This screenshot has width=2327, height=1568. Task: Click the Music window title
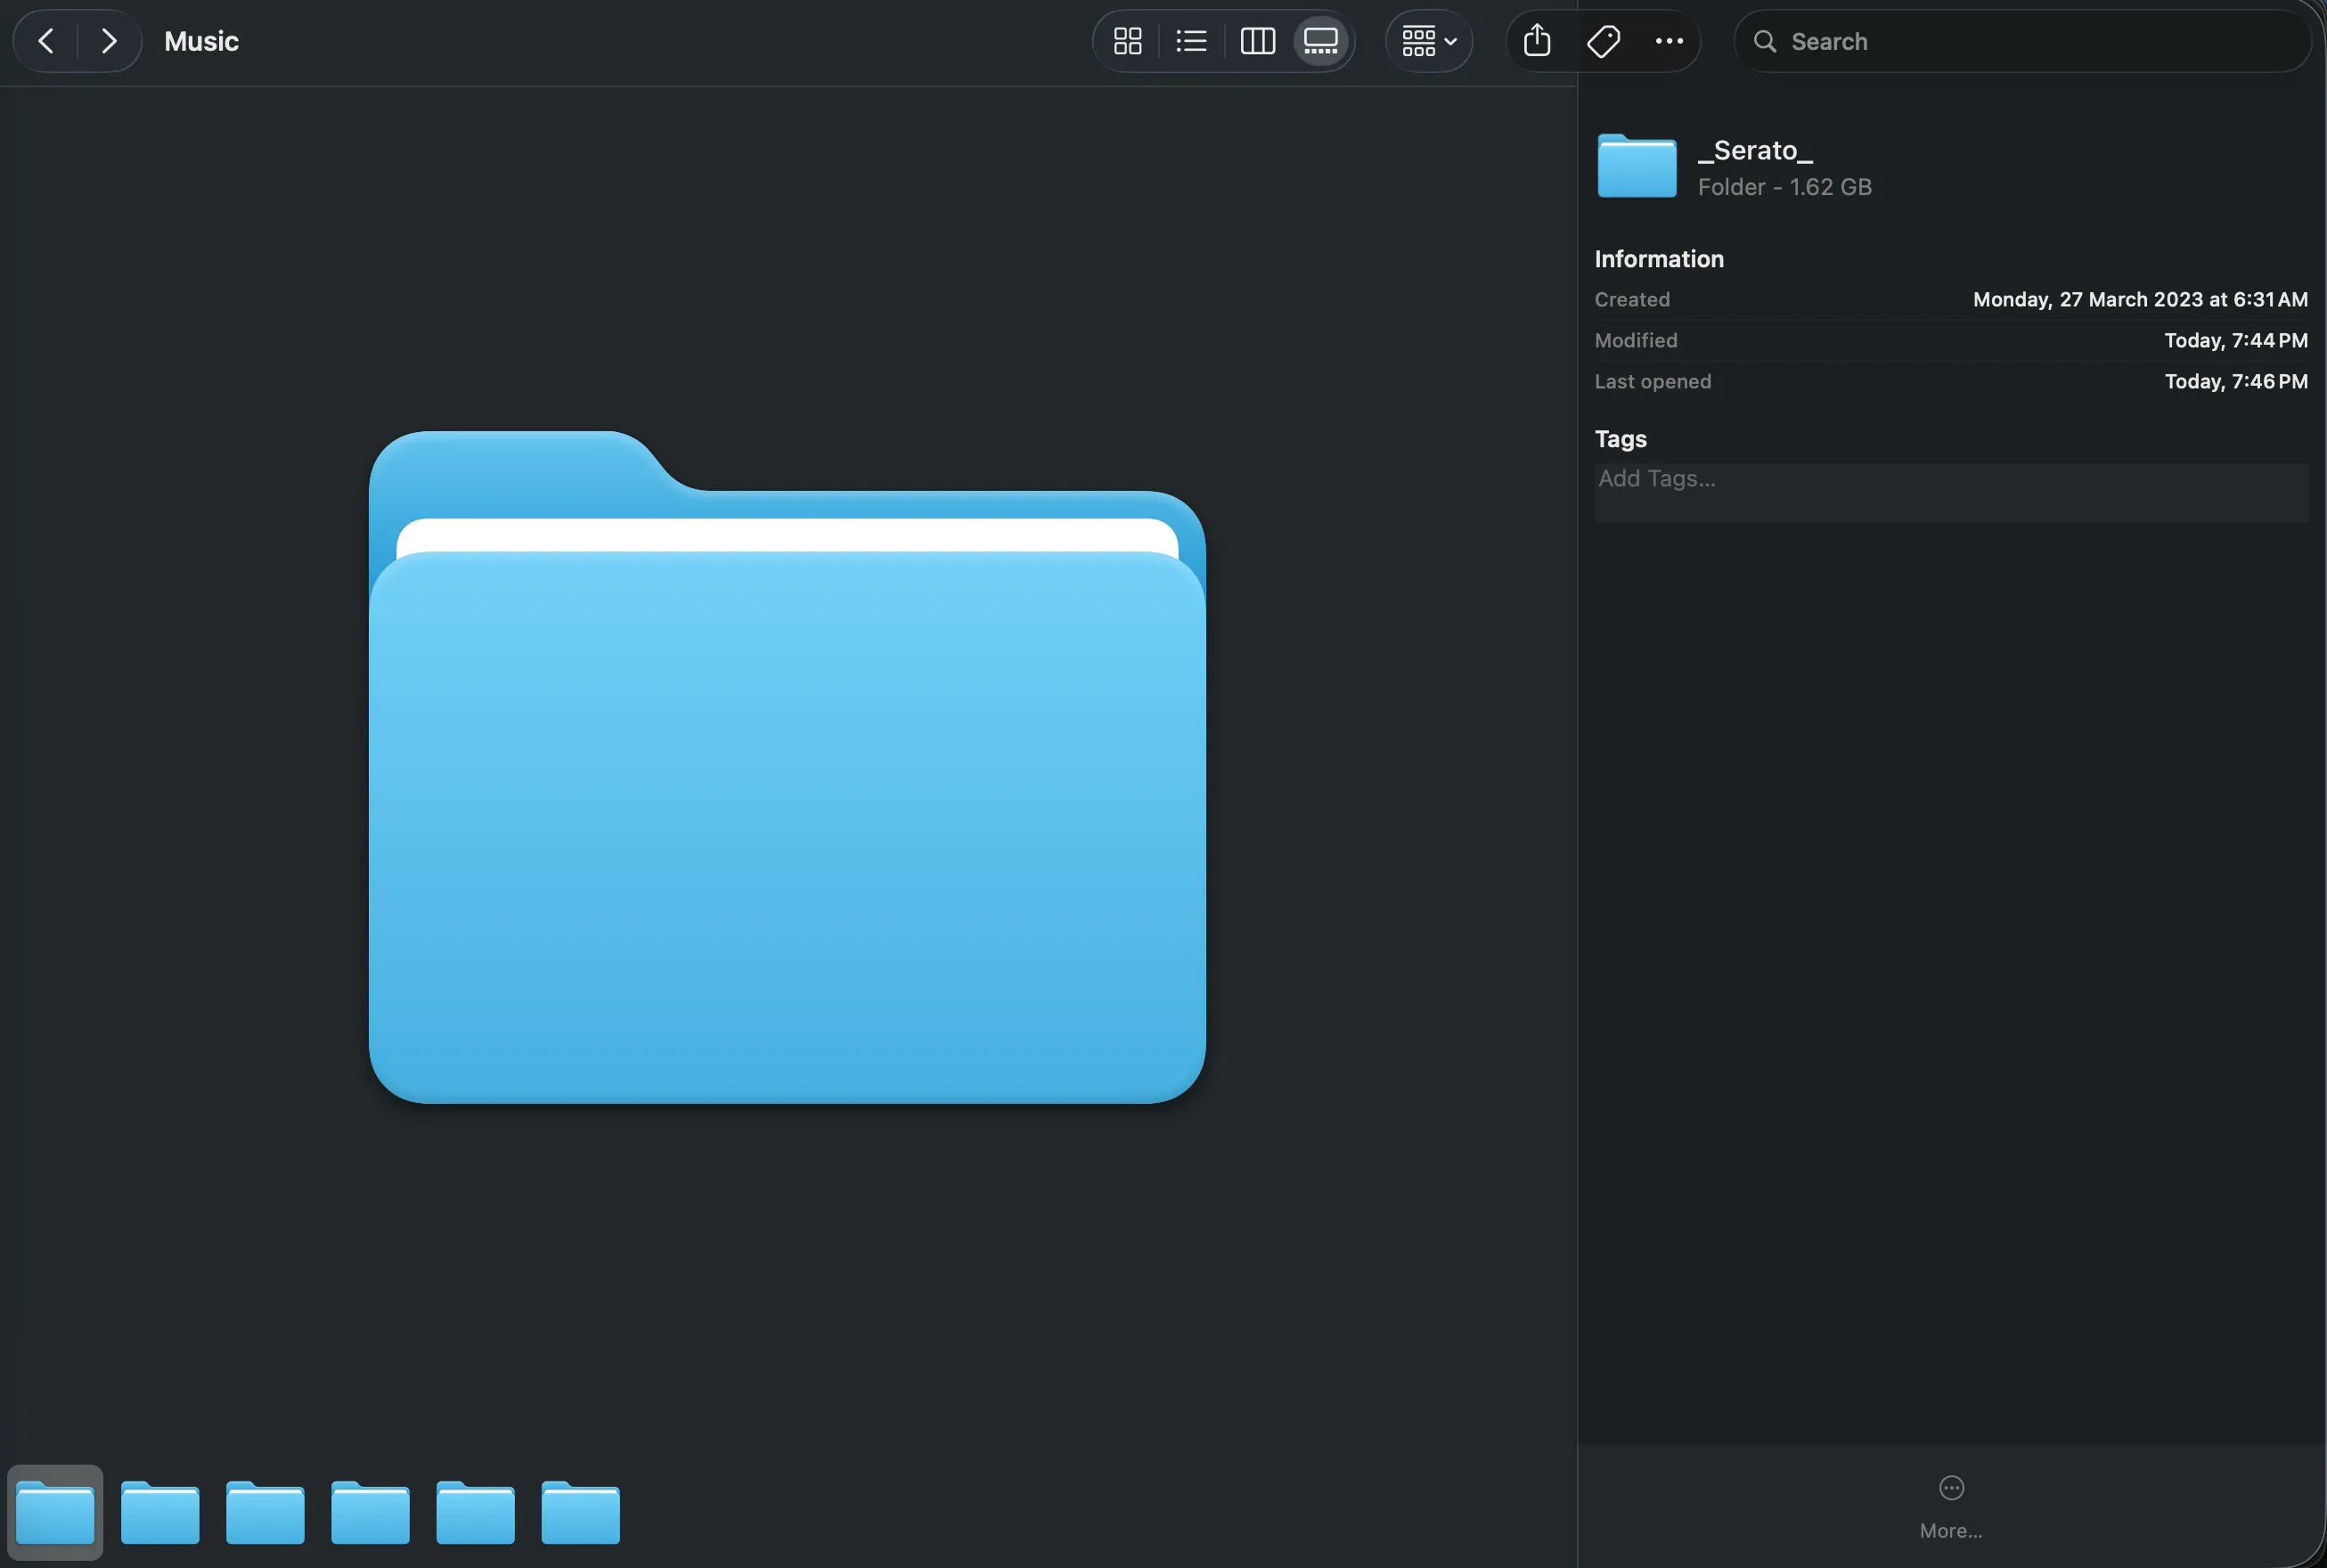tap(201, 41)
